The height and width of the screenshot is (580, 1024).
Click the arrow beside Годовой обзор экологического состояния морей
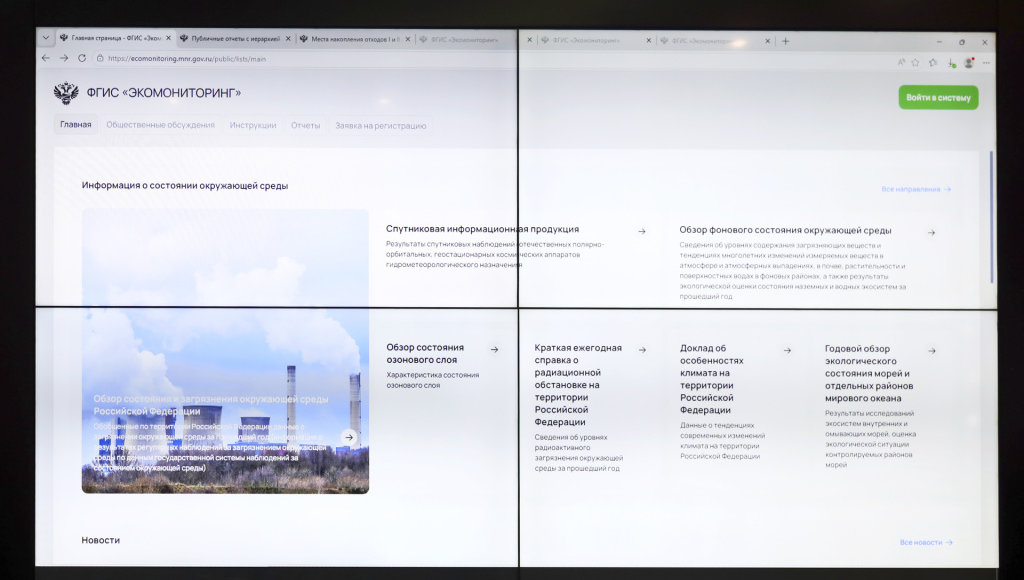point(931,351)
